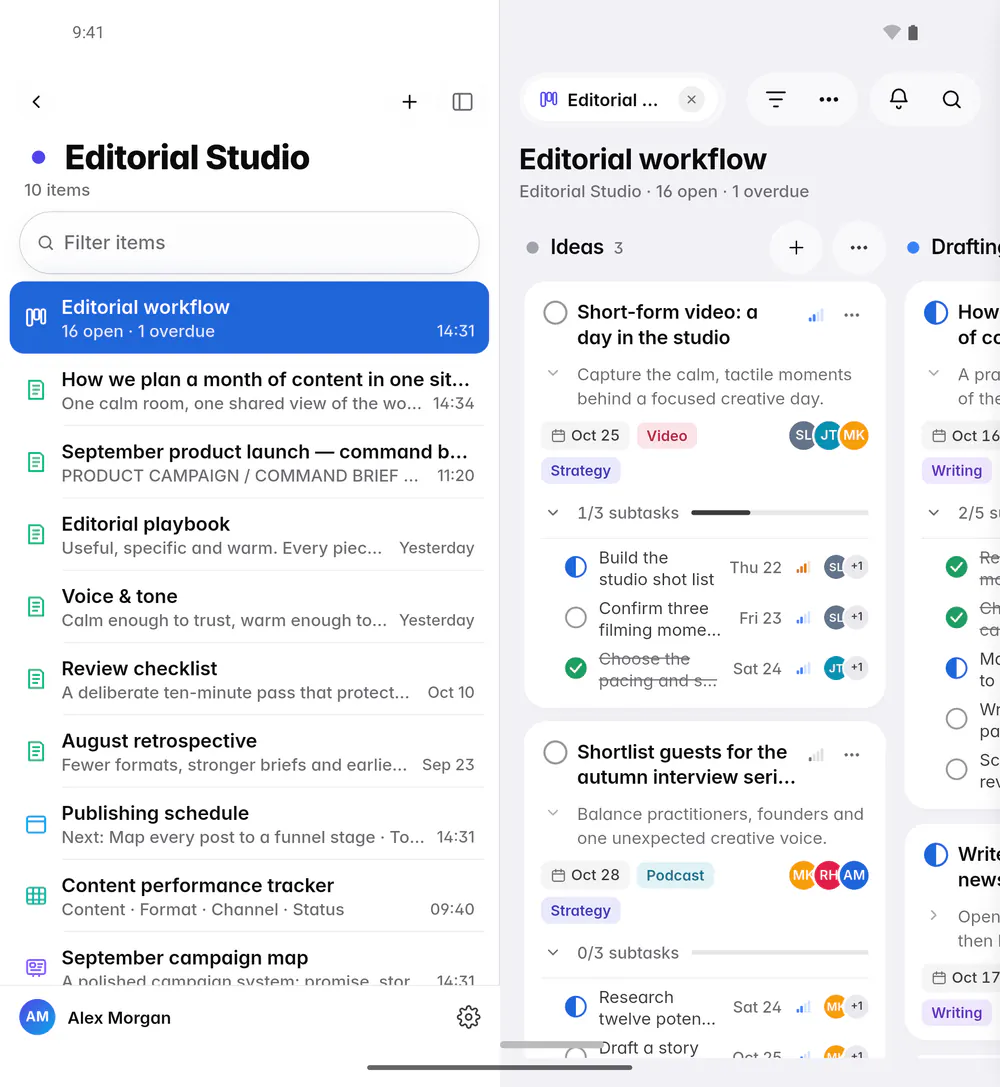The height and width of the screenshot is (1087, 1000).
Task: Open How we plan a month of content
Action: point(249,390)
